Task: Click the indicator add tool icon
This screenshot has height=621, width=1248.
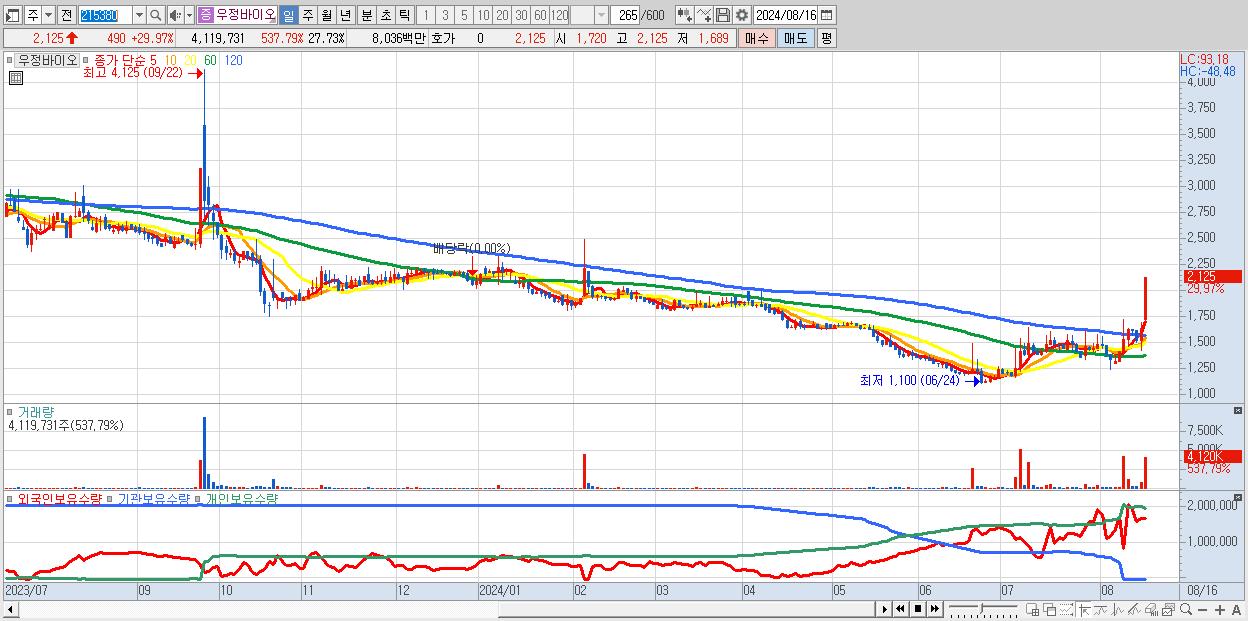Action: 684,15
